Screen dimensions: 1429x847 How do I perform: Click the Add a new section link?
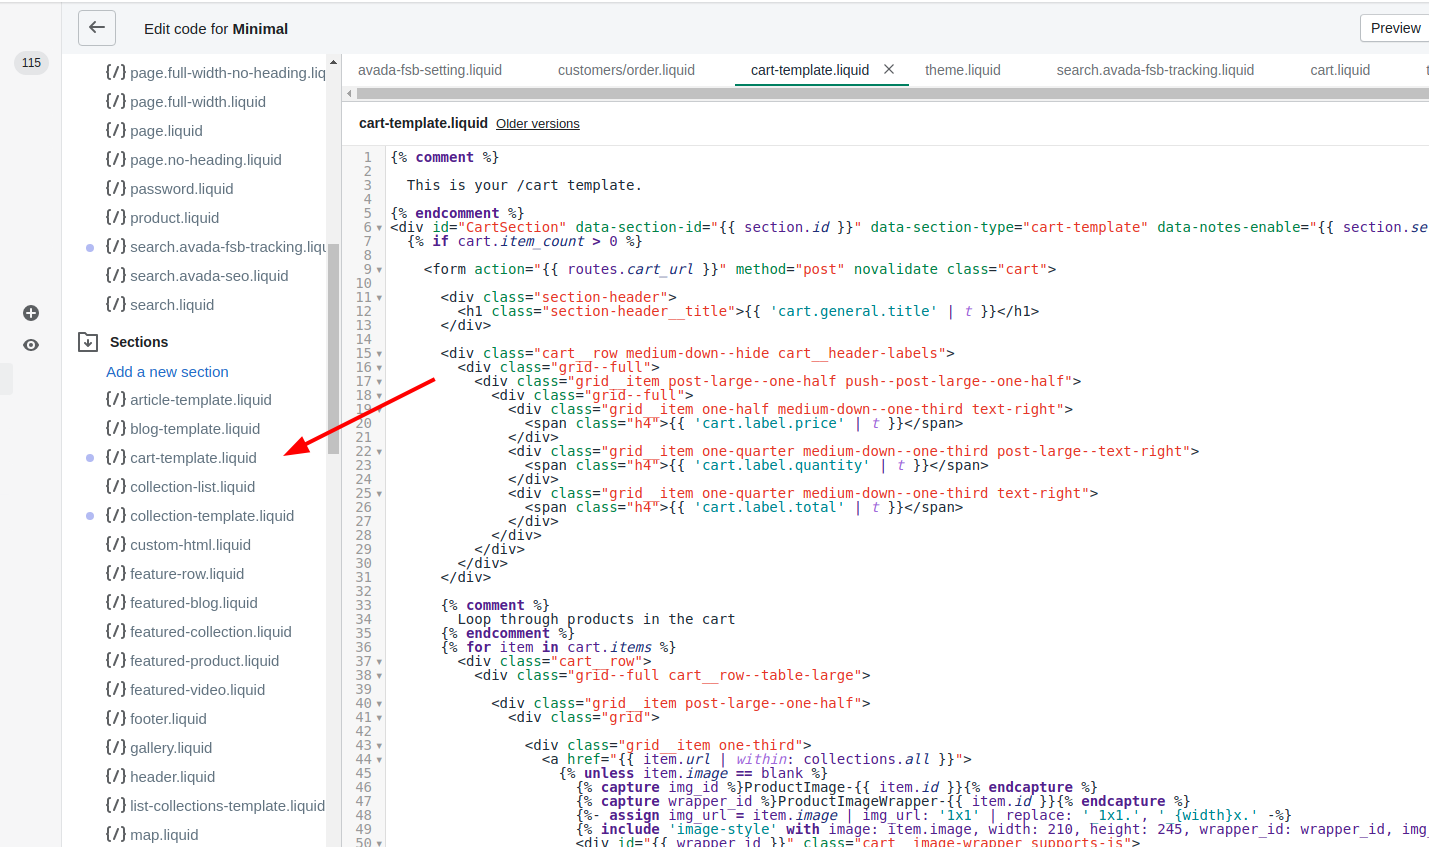coord(167,371)
